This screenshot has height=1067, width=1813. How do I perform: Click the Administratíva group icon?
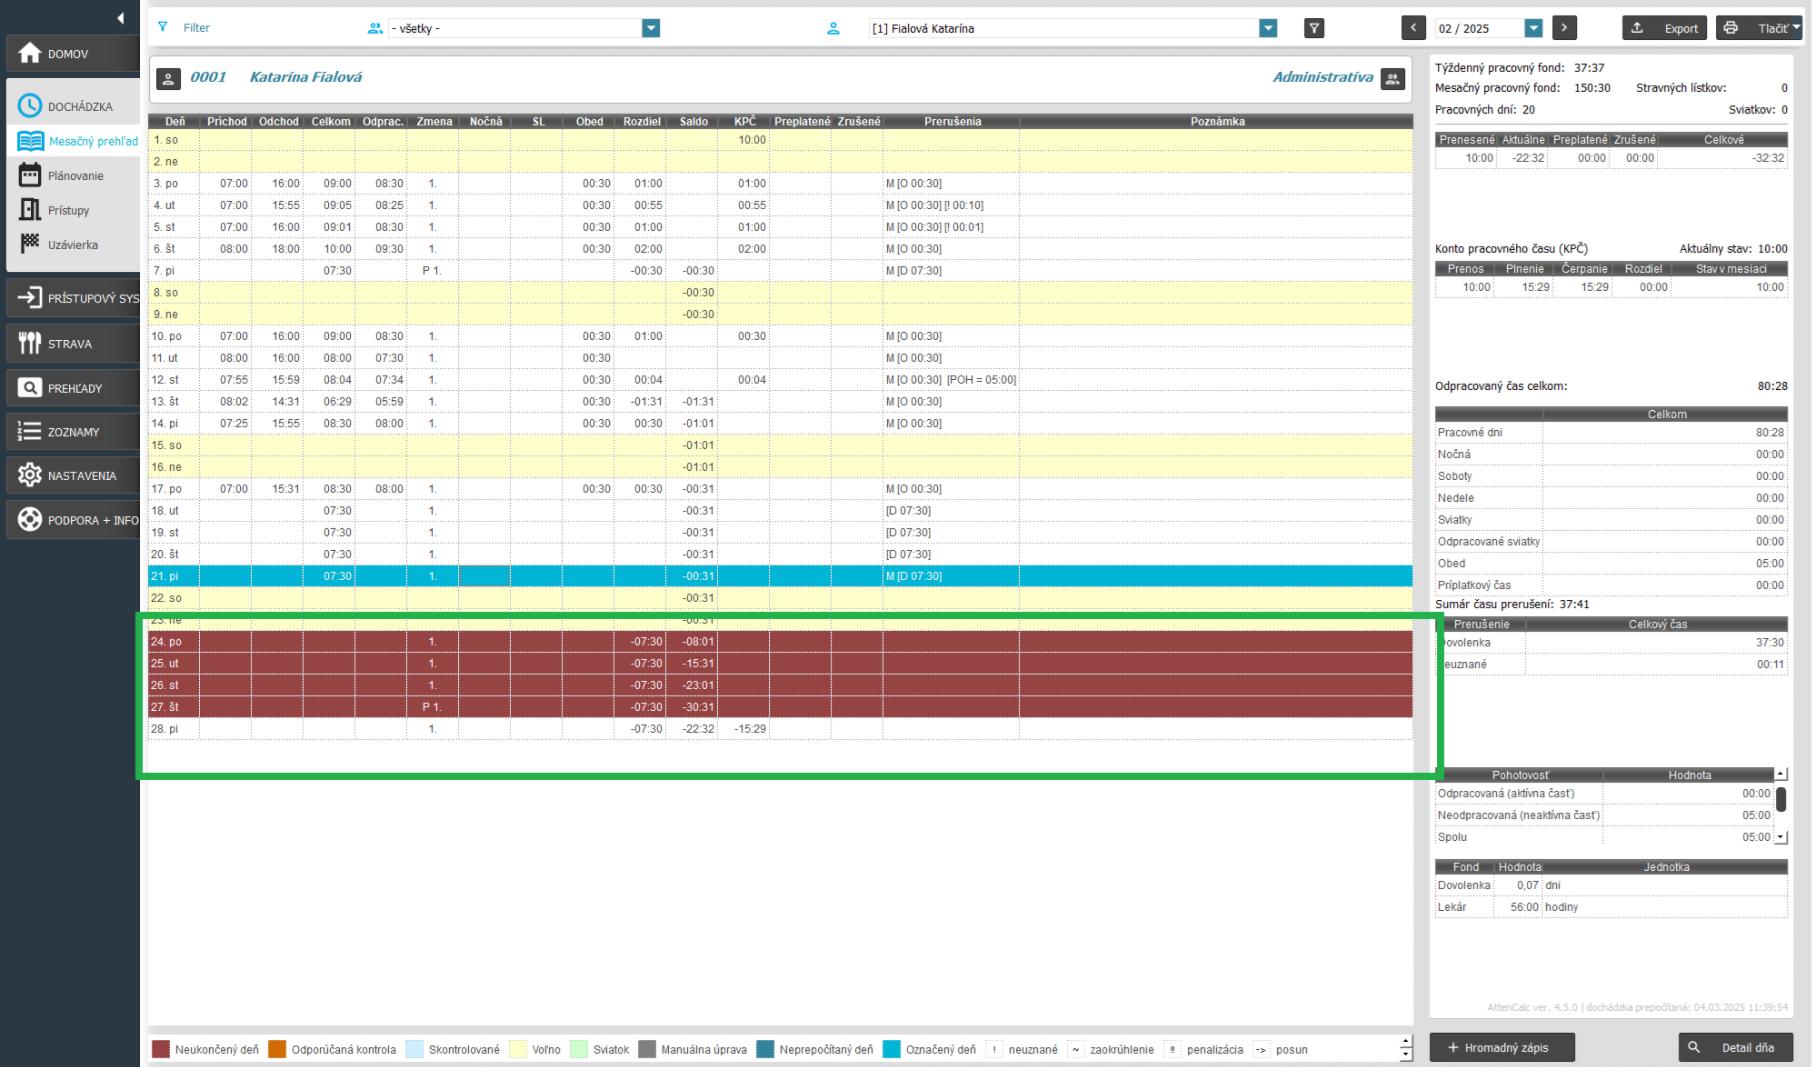tap(1392, 78)
